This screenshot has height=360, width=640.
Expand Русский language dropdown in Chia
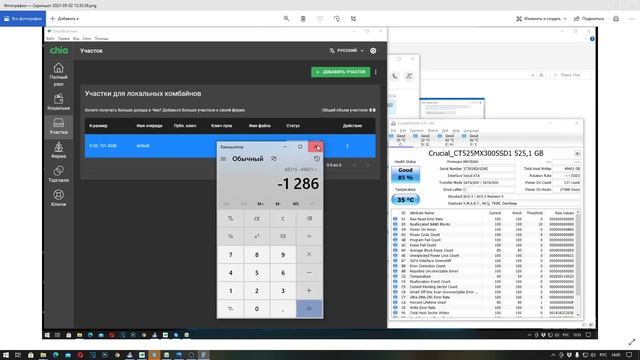[346, 51]
